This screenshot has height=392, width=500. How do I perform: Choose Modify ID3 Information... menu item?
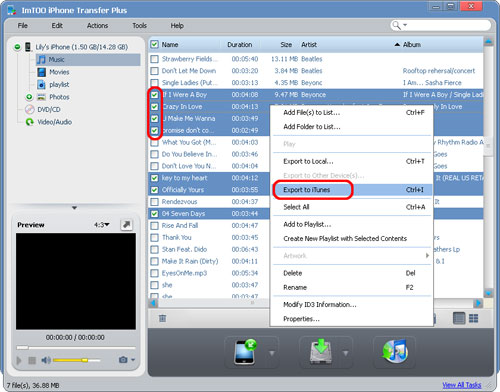click(x=353, y=305)
